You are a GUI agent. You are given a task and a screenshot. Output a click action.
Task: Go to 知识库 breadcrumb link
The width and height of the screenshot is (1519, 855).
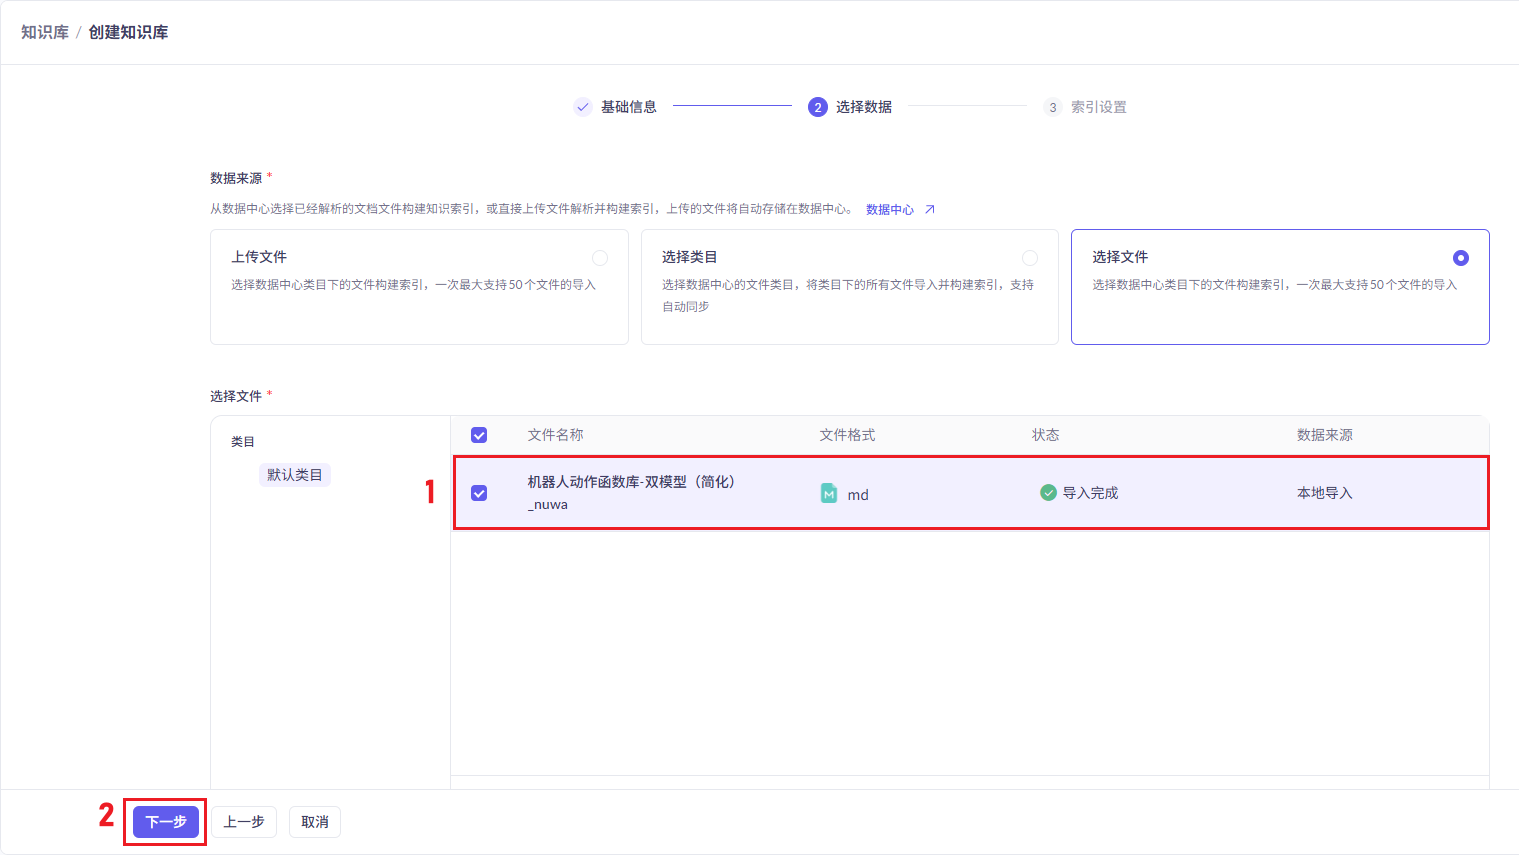(45, 32)
